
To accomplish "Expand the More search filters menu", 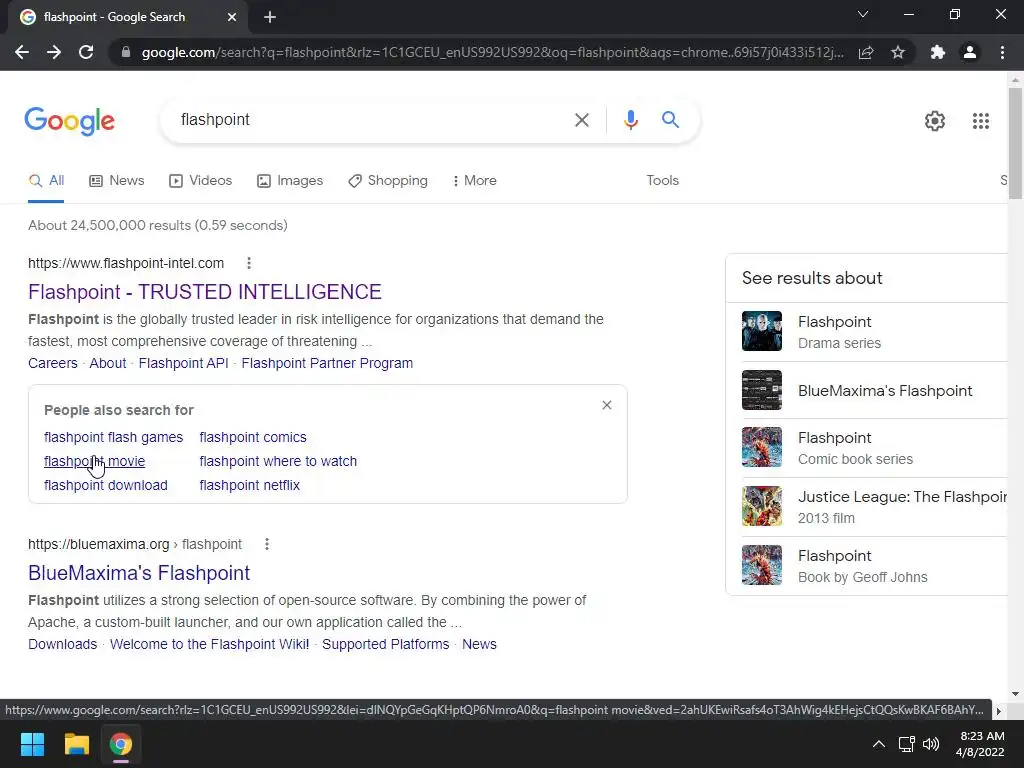I will [x=474, y=180].
